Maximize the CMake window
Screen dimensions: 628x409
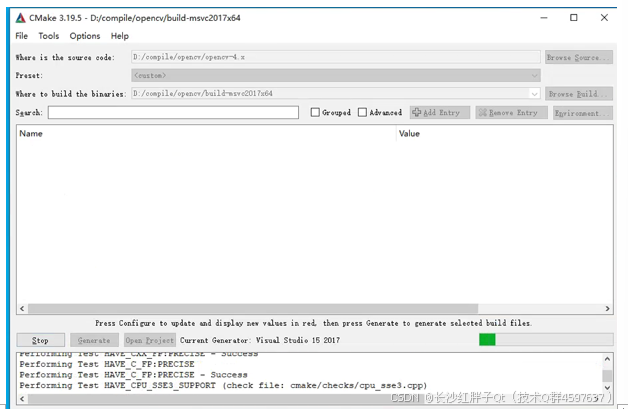(574, 18)
